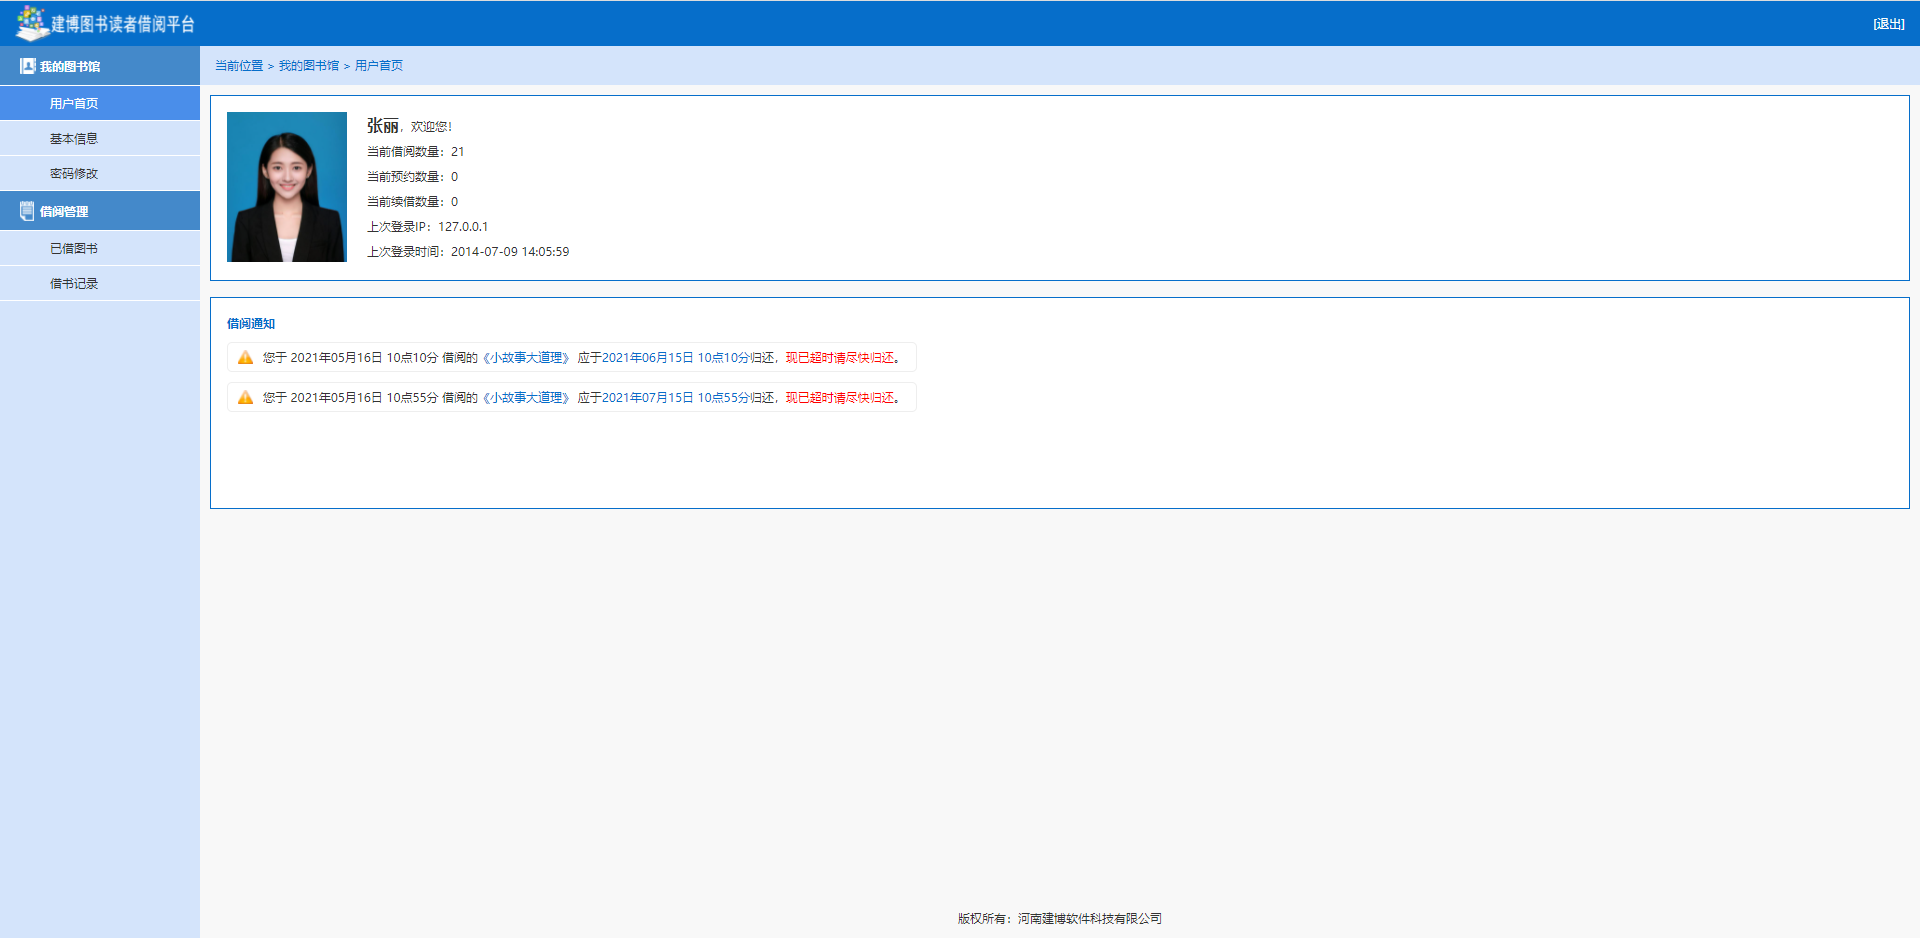Open 用户首页 in the sidebar
The height and width of the screenshot is (938, 1920).
coord(74,104)
